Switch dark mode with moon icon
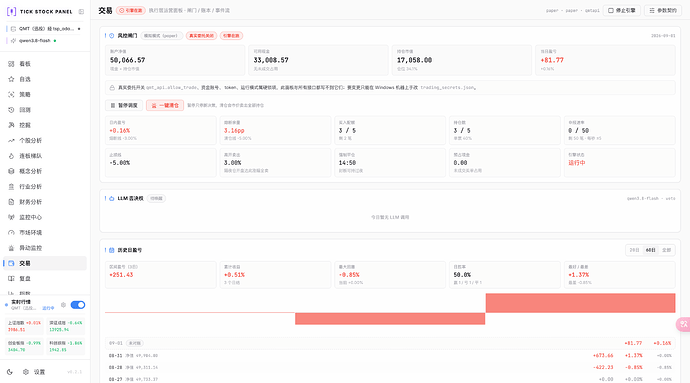690x383 pixels. pos(10,372)
